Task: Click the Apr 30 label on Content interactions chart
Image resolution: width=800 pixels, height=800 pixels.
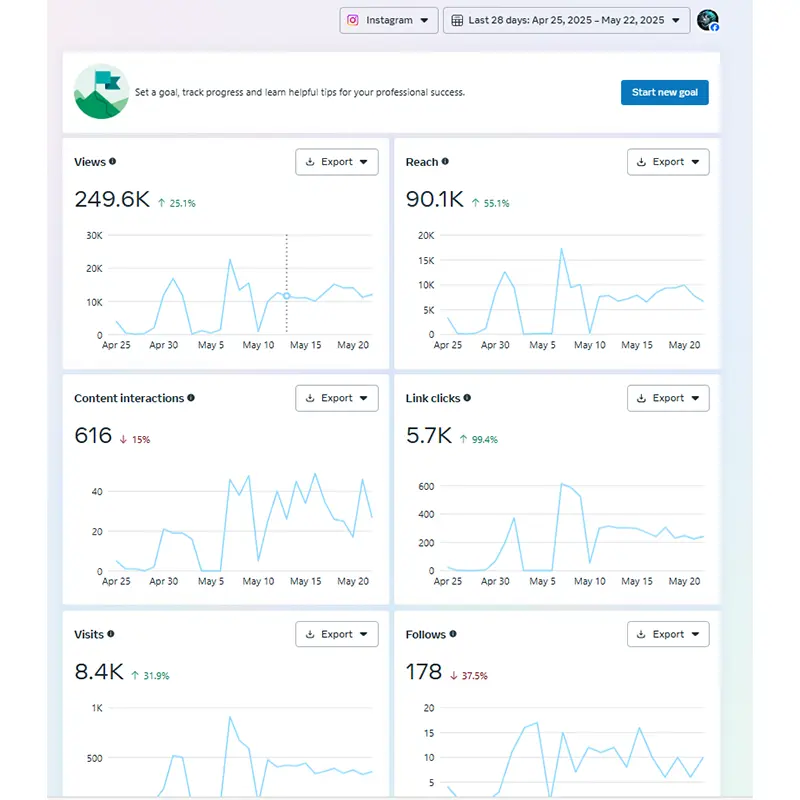Action: (163, 581)
